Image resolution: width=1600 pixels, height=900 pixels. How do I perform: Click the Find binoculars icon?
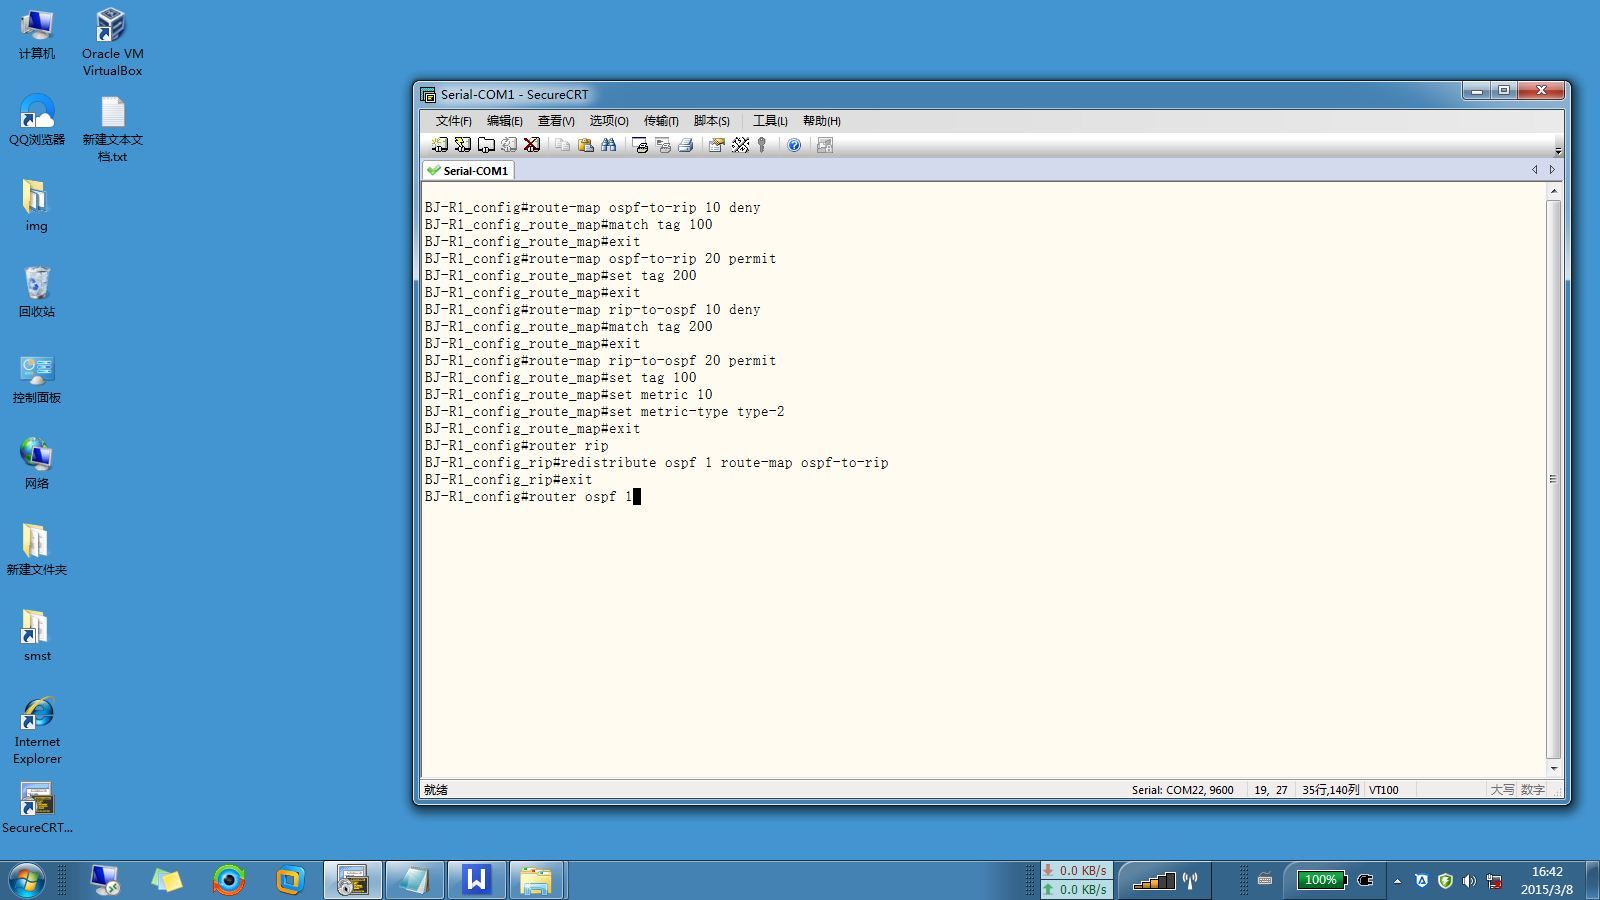[x=608, y=145]
